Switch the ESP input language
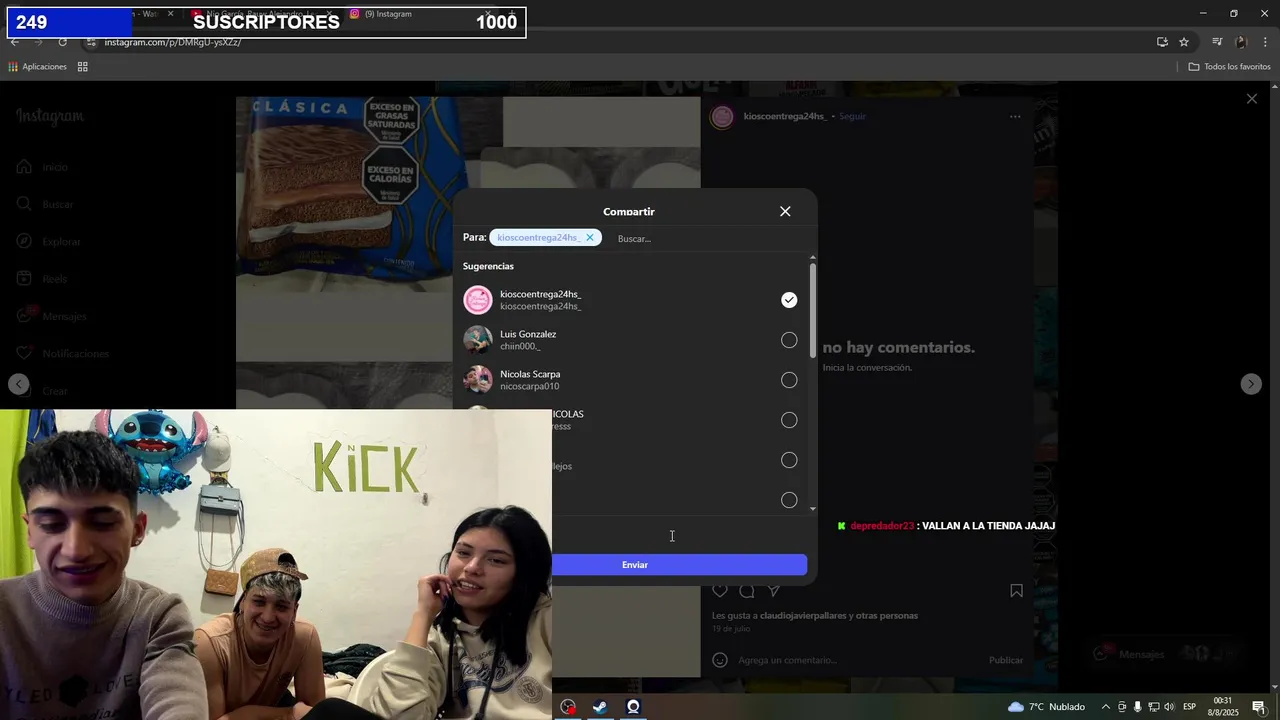Image resolution: width=1280 pixels, height=720 pixels. pos(1190,707)
